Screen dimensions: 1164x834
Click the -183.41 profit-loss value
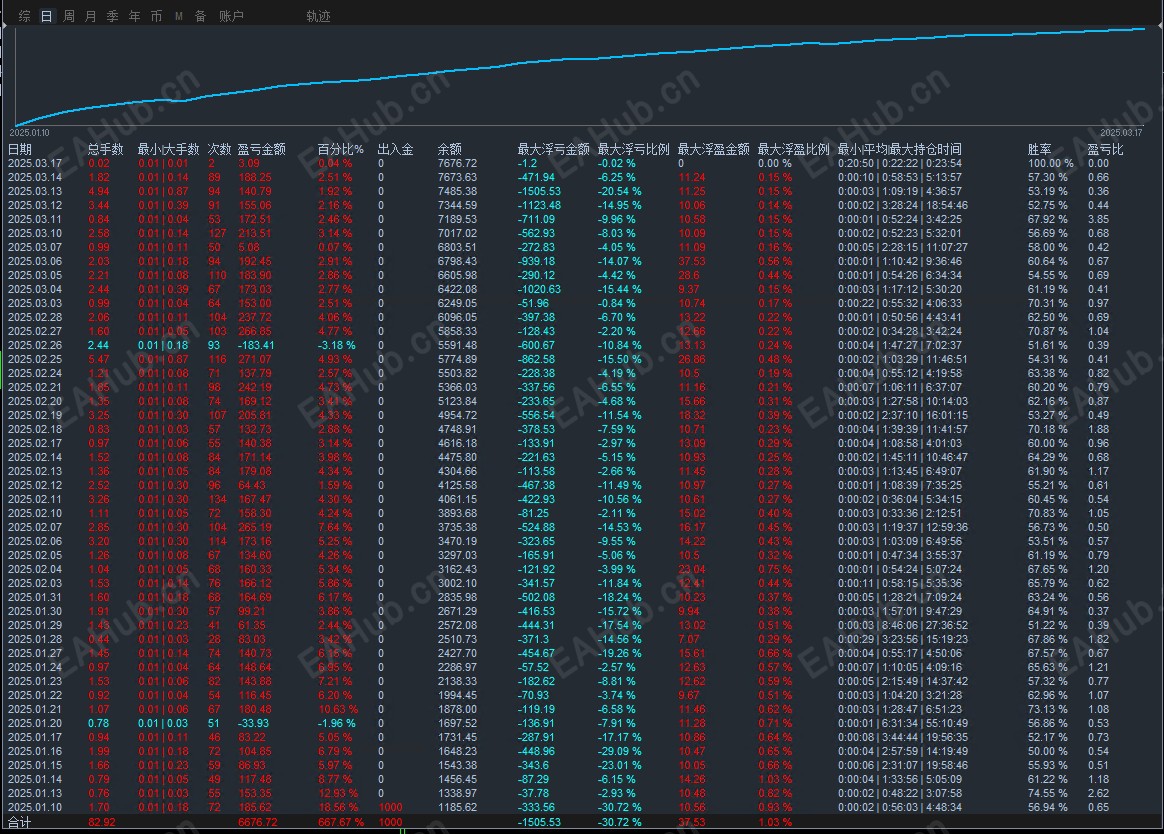255,345
